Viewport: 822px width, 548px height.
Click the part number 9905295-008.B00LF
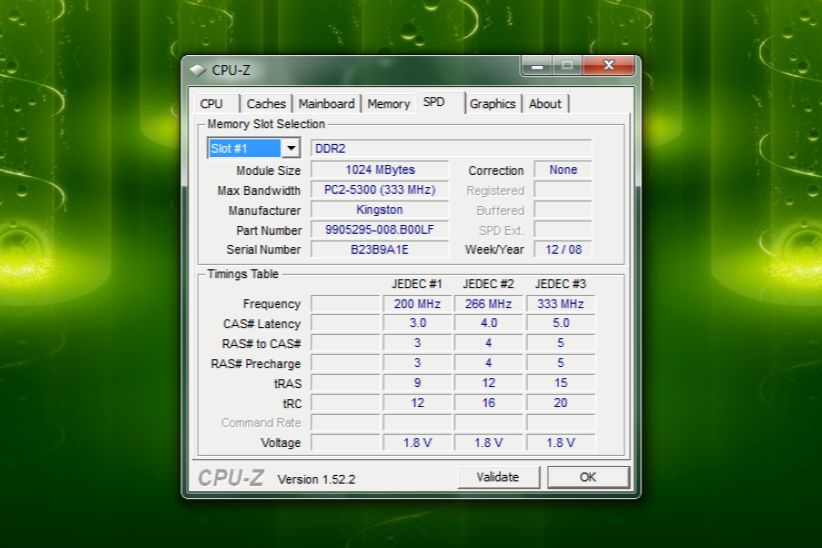[x=380, y=230]
